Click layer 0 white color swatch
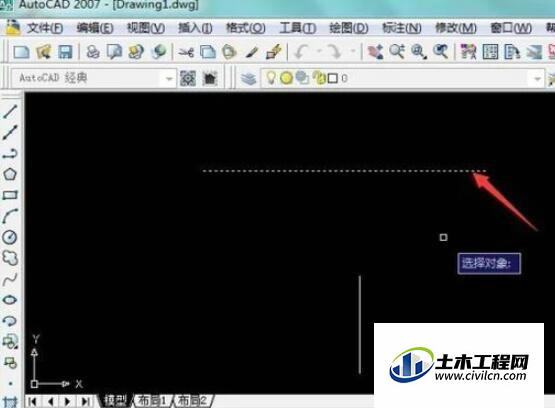The width and height of the screenshot is (555, 408). point(333,78)
